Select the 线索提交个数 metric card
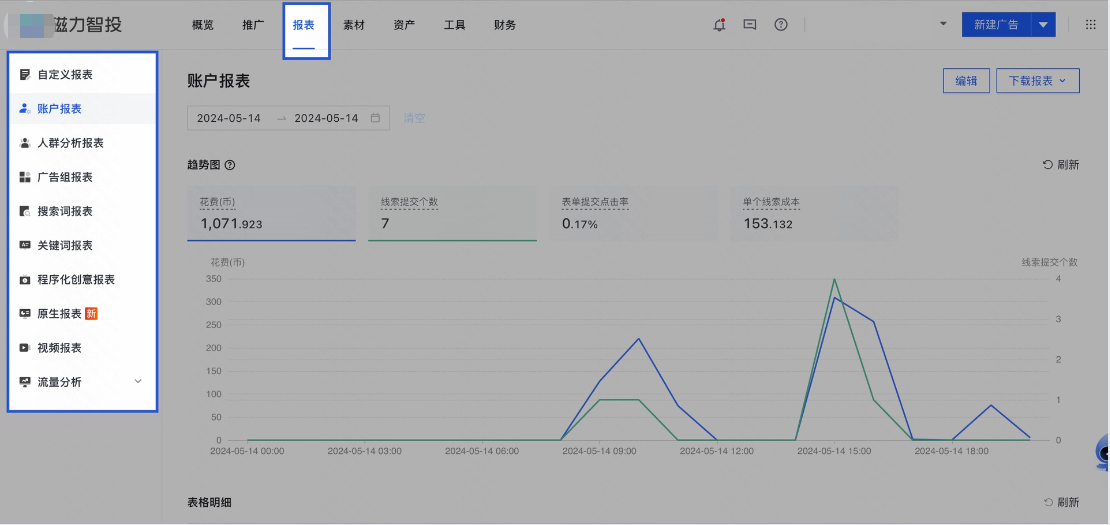Image resolution: width=1110 pixels, height=525 pixels. (x=452, y=213)
